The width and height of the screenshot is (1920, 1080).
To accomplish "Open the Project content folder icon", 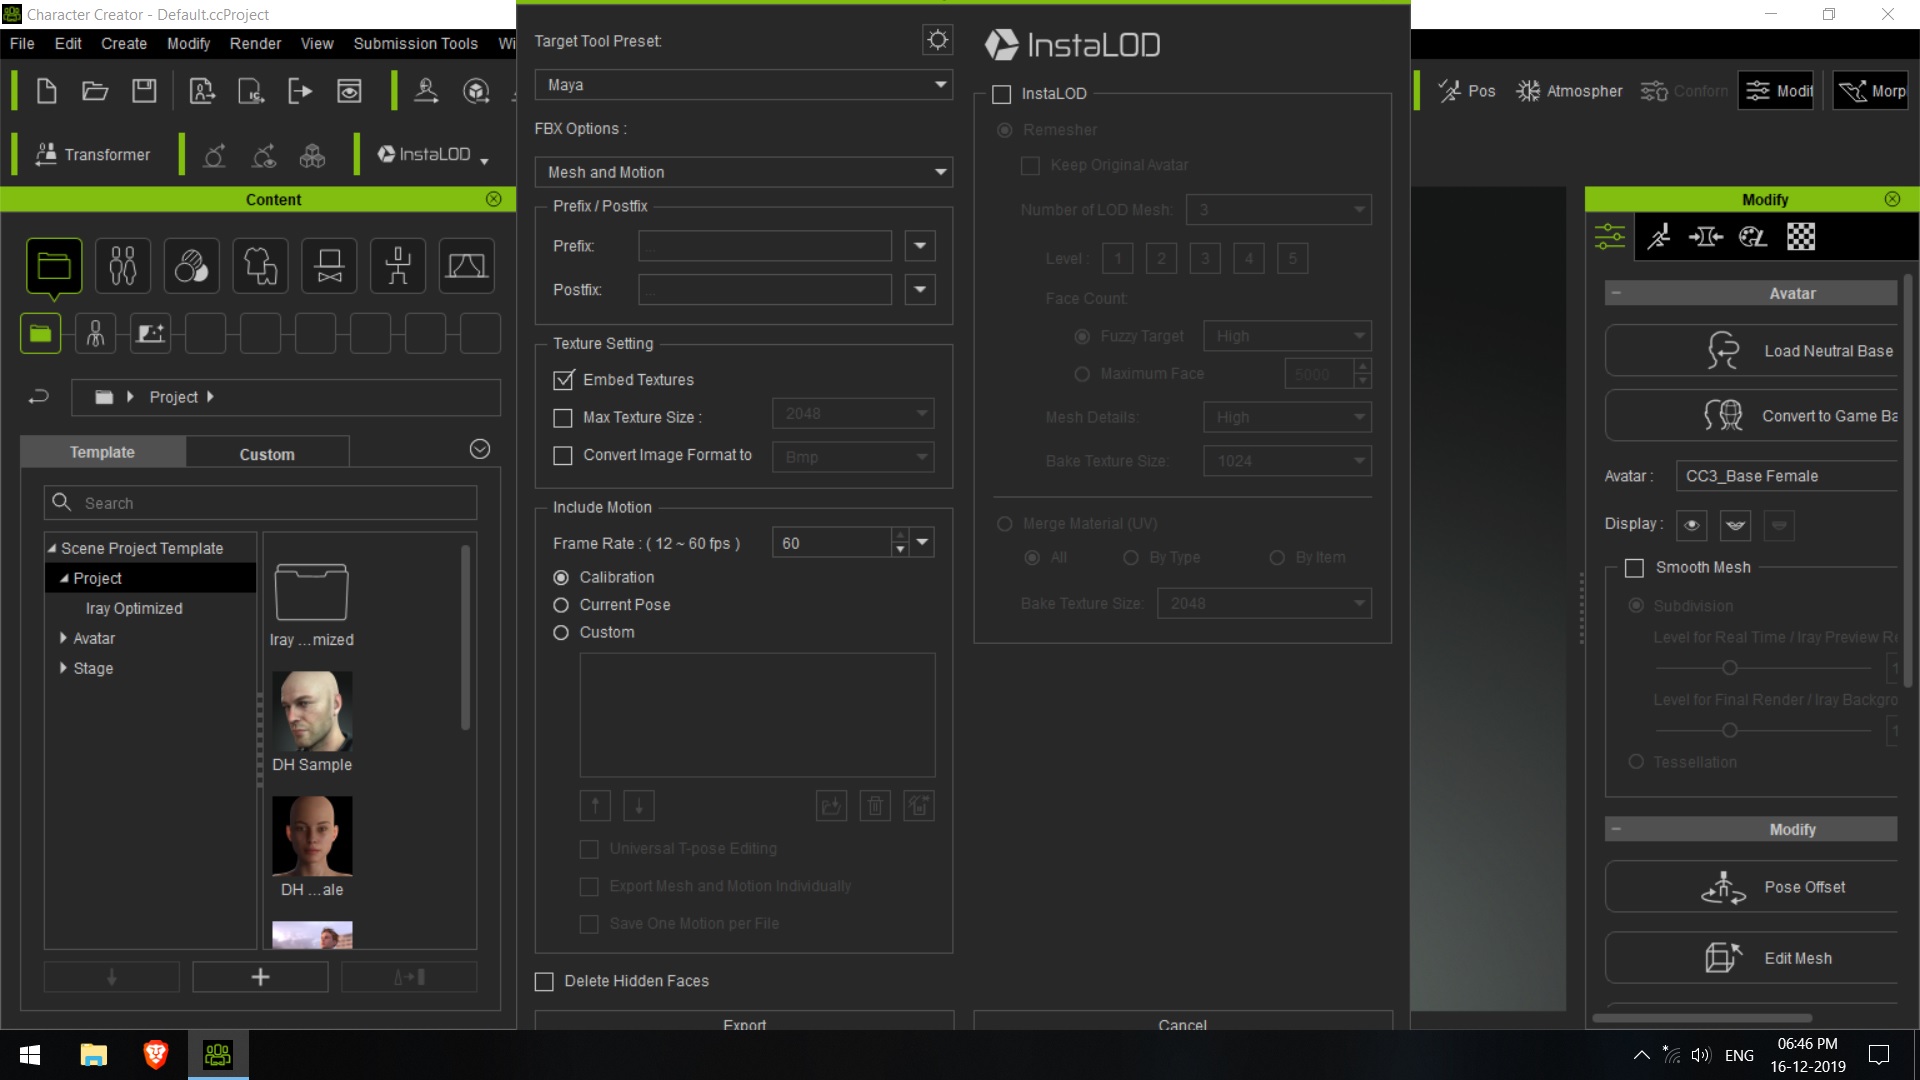I will click(54, 266).
